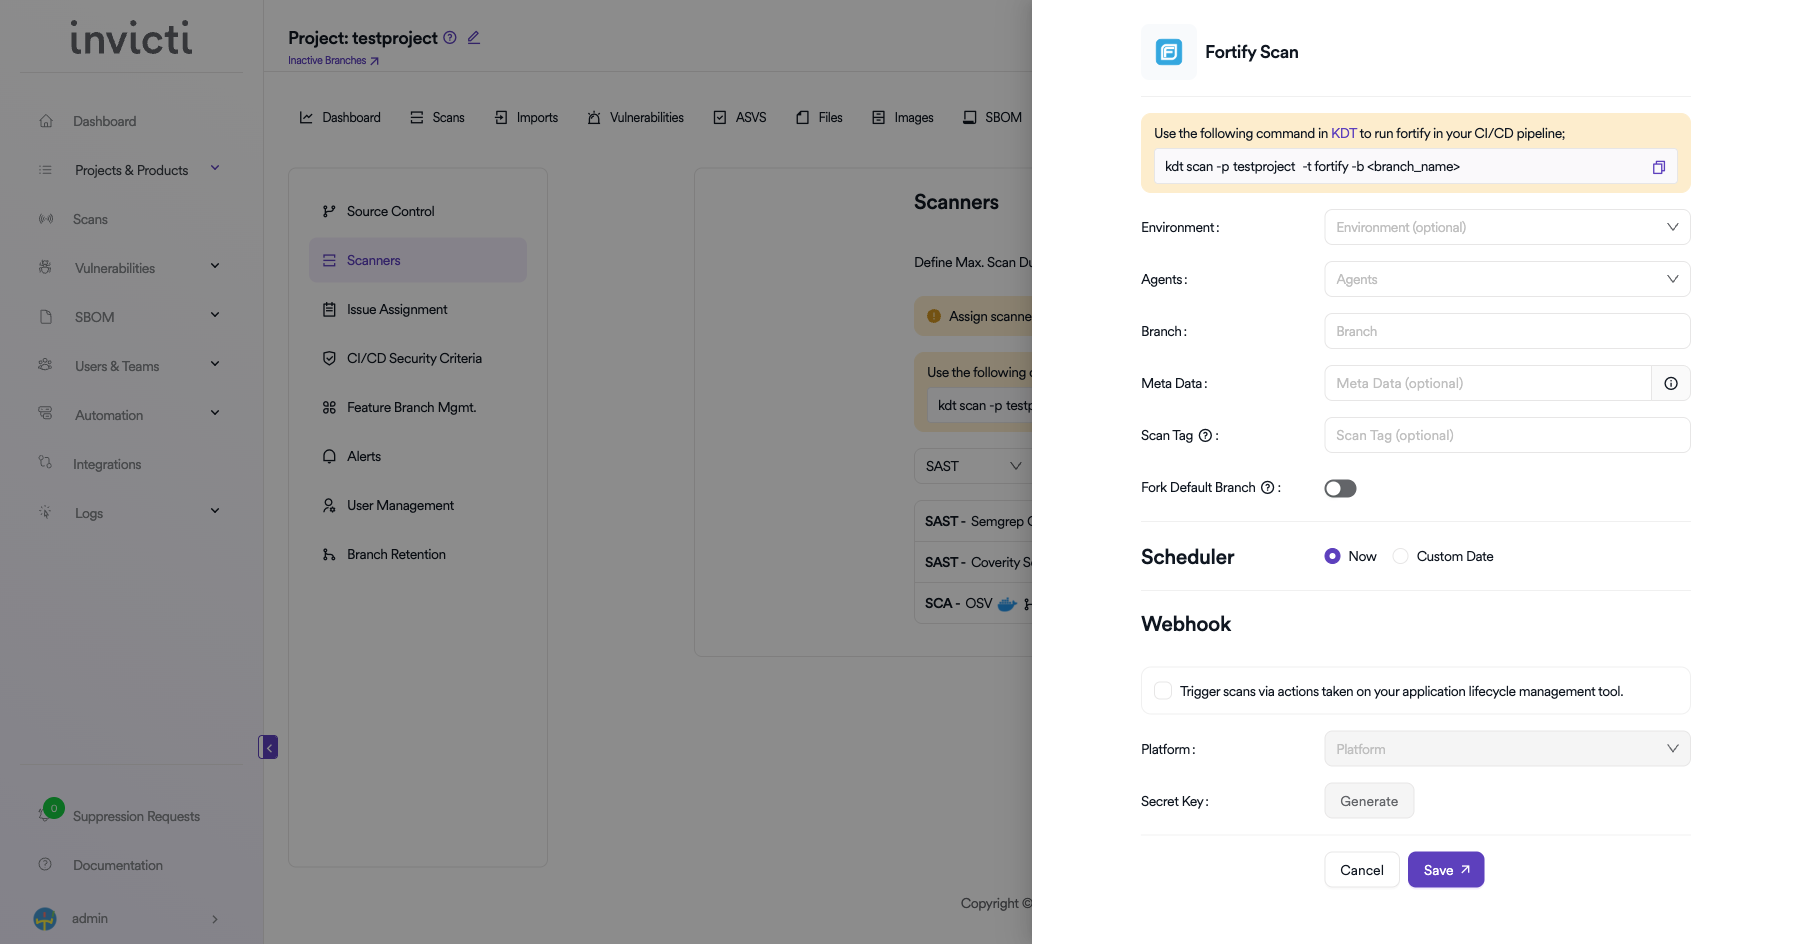Viewport: 1800px width, 944px height.
Task: Click the Dashboard home icon in sidebar
Action: [46, 121]
